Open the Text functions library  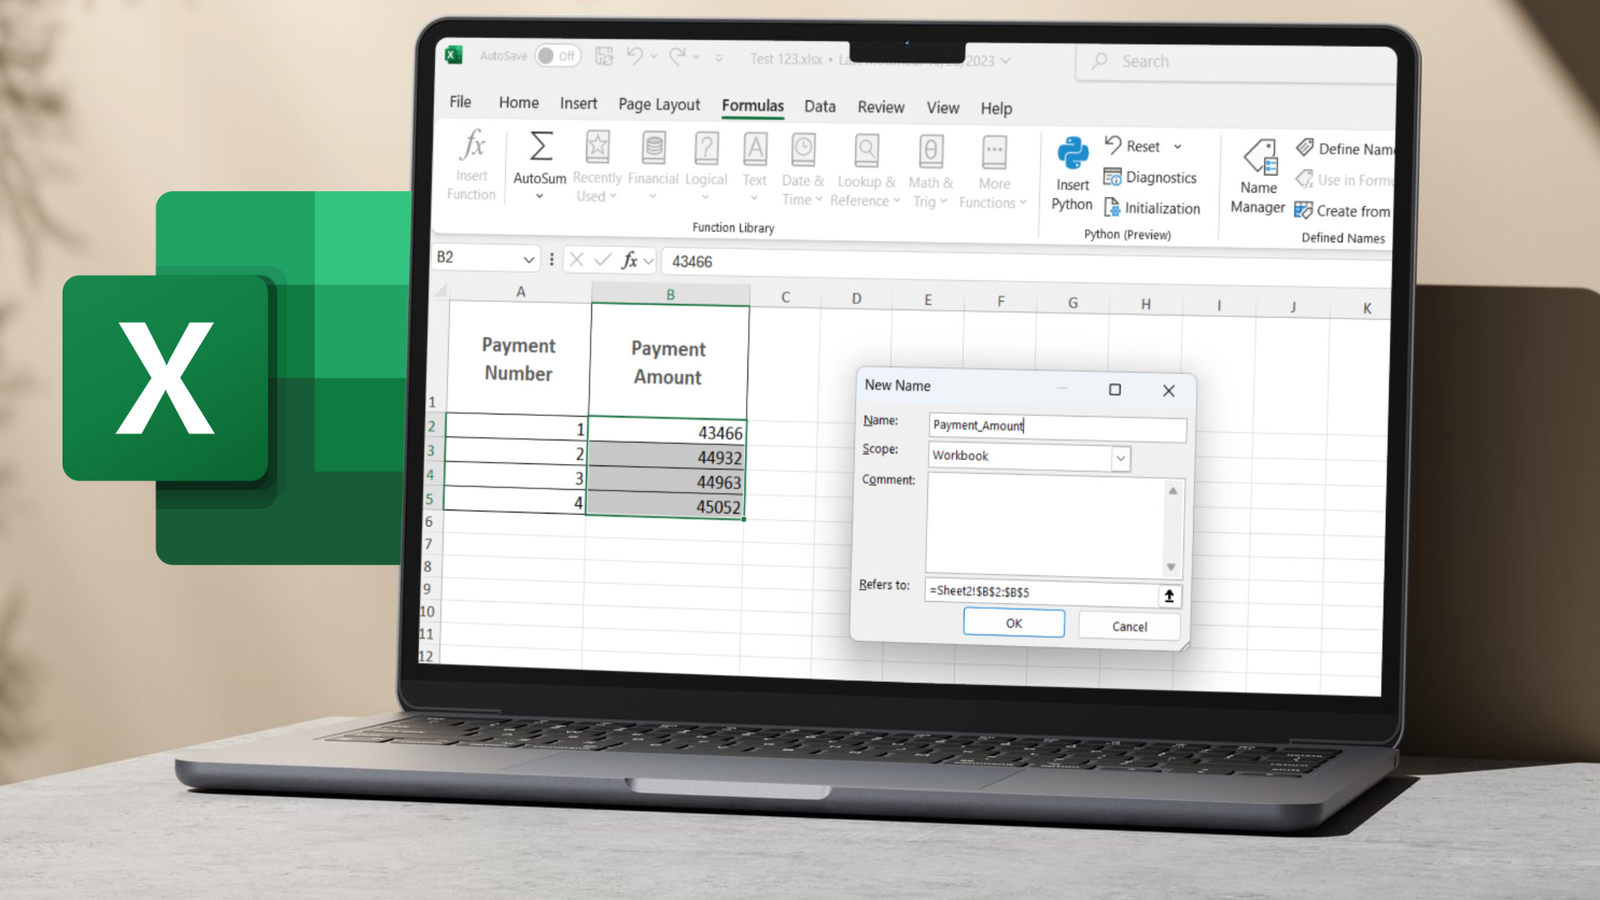point(755,167)
